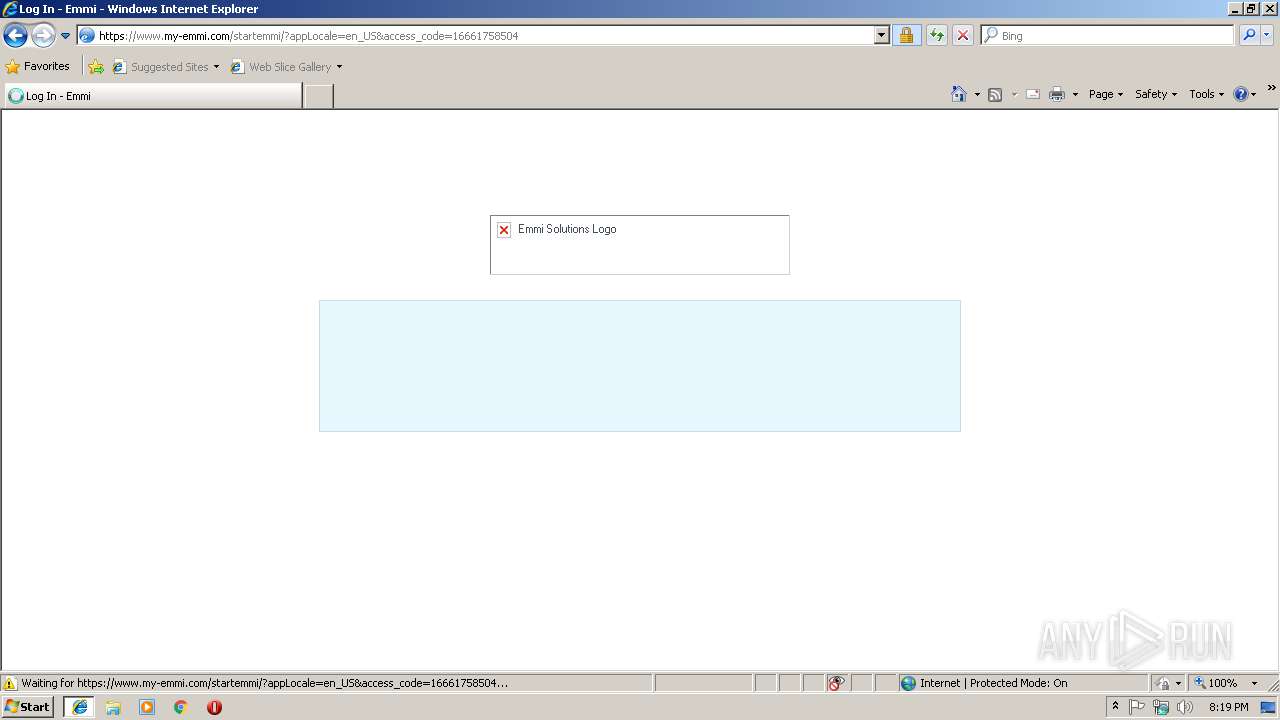This screenshot has height=720, width=1280.
Task: Open a new blank tab
Action: 318,96
